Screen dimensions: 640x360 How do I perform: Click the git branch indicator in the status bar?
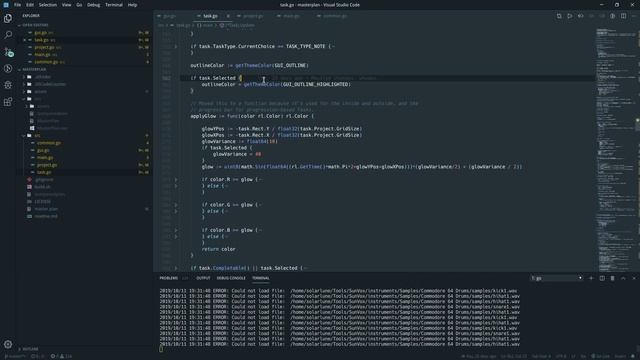(15, 356)
